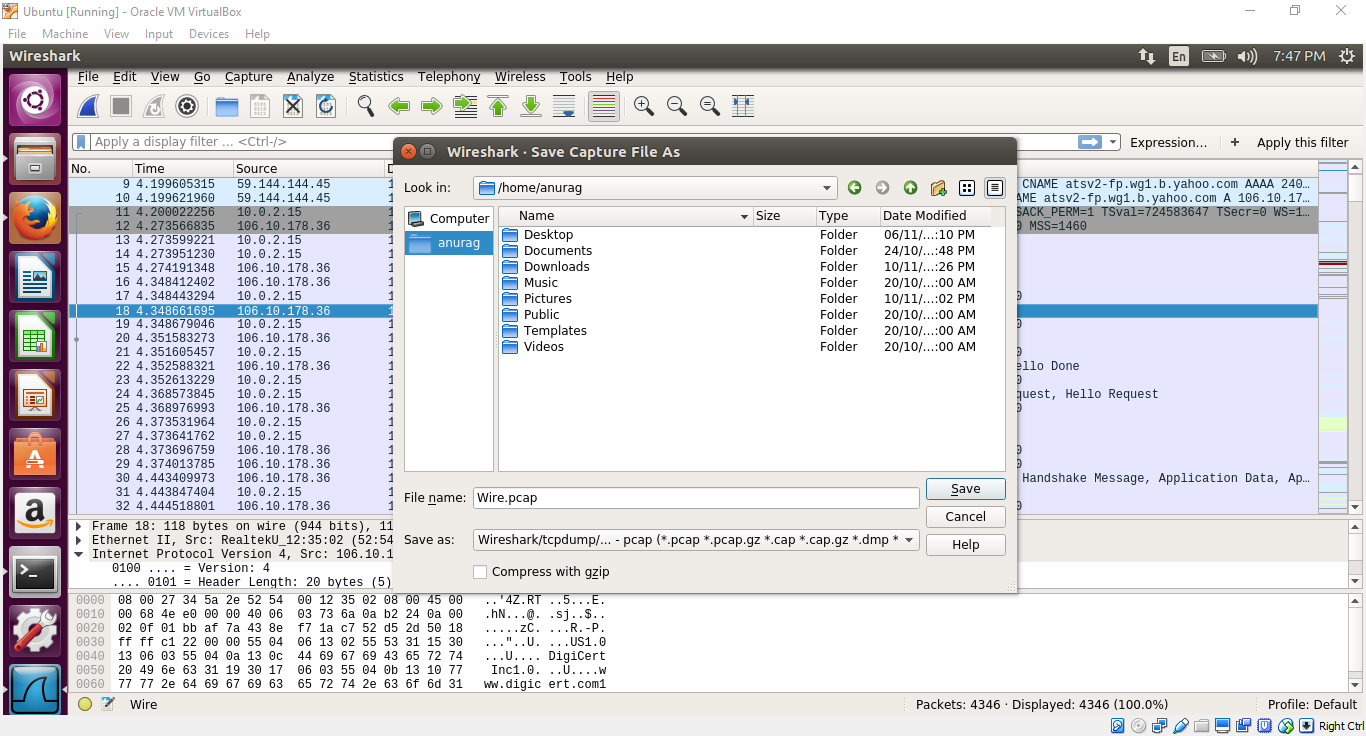1366x736 pixels.
Task: Click the reload capture file icon
Action: coord(326,106)
